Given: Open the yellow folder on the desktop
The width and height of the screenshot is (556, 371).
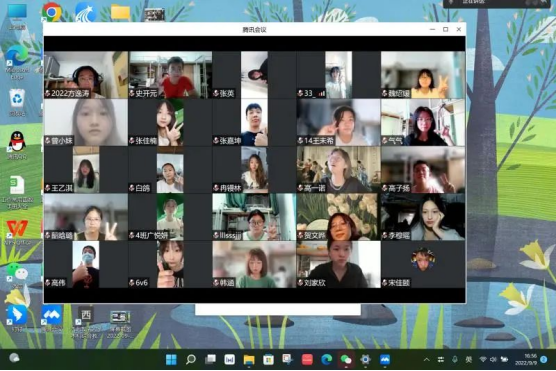Looking at the screenshot, I should pos(120,12).
